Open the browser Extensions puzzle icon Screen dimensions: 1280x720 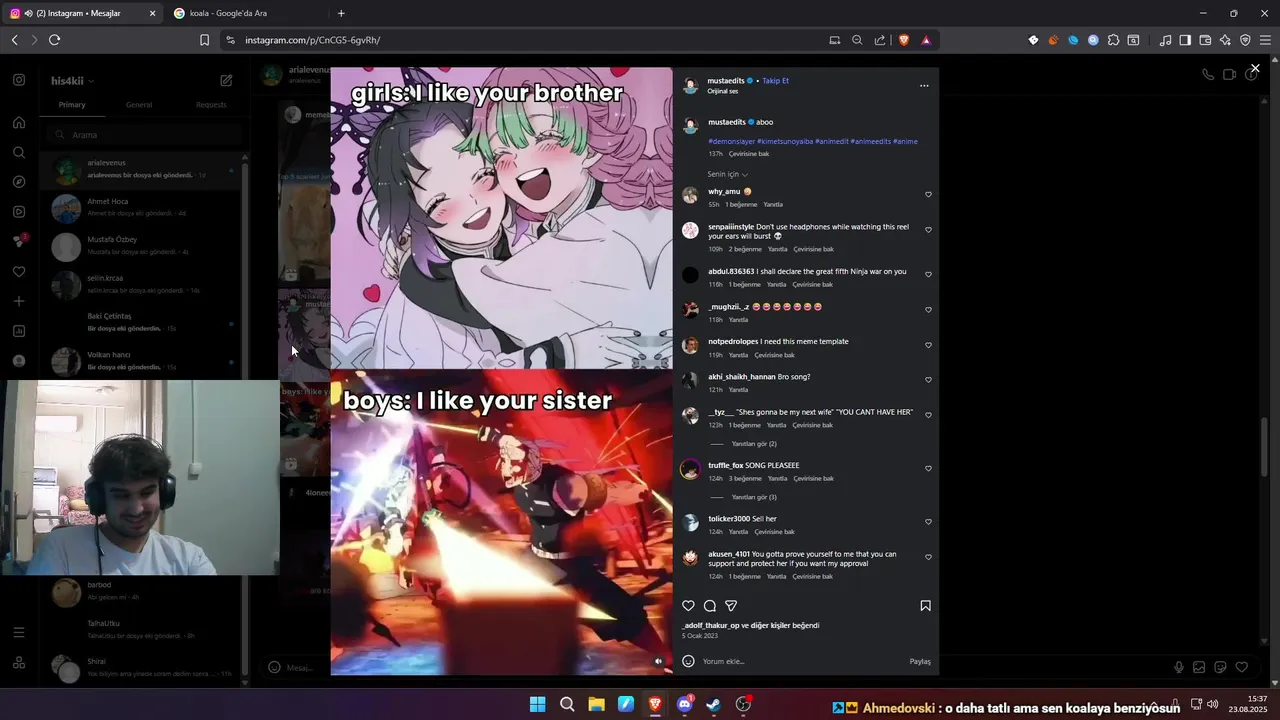[x=1113, y=40]
